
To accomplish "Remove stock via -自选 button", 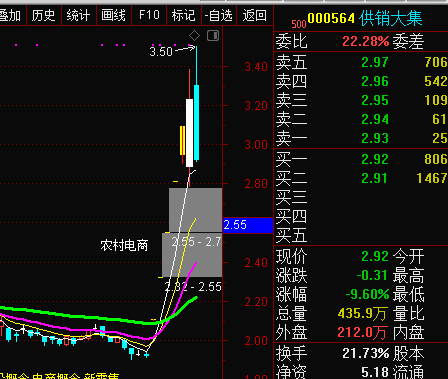I will pyautogui.click(x=219, y=15).
